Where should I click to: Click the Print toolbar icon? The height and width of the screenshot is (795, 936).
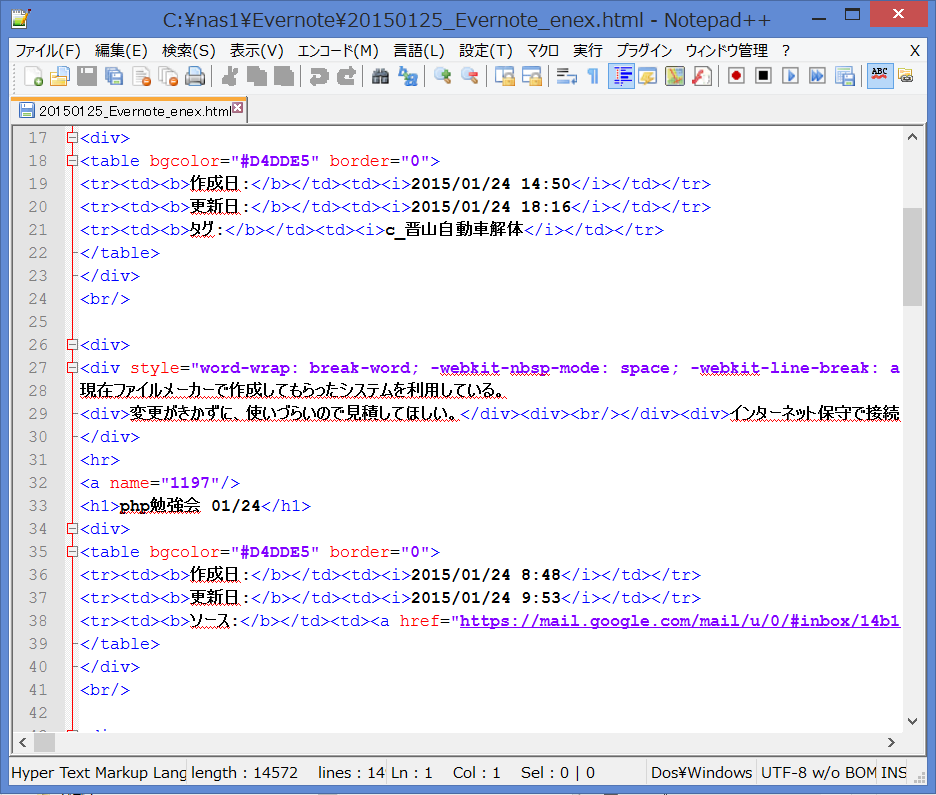195,76
